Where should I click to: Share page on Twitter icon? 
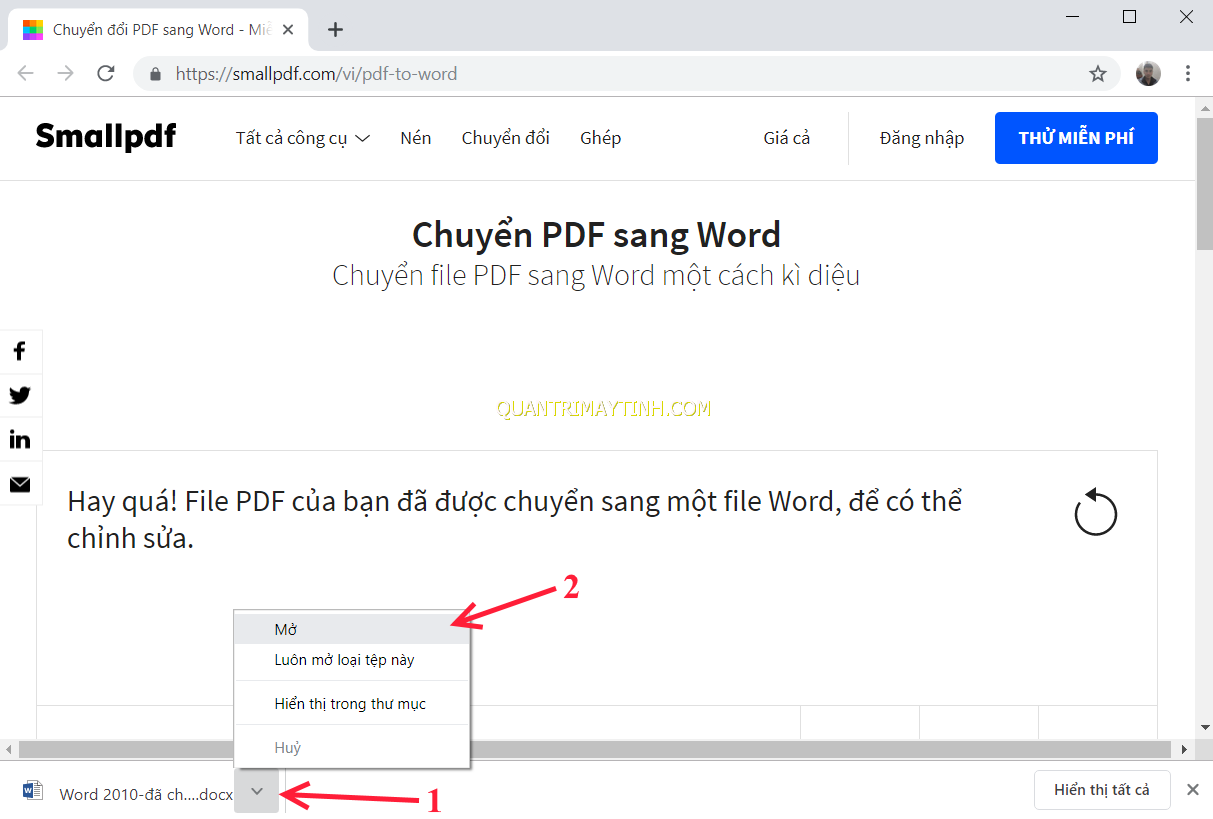(x=20, y=395)
